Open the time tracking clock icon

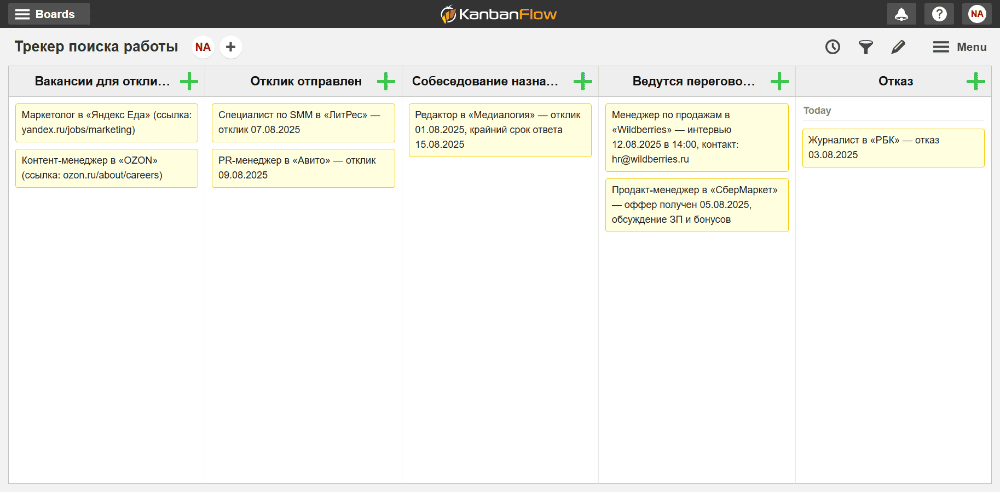[832, 47]
